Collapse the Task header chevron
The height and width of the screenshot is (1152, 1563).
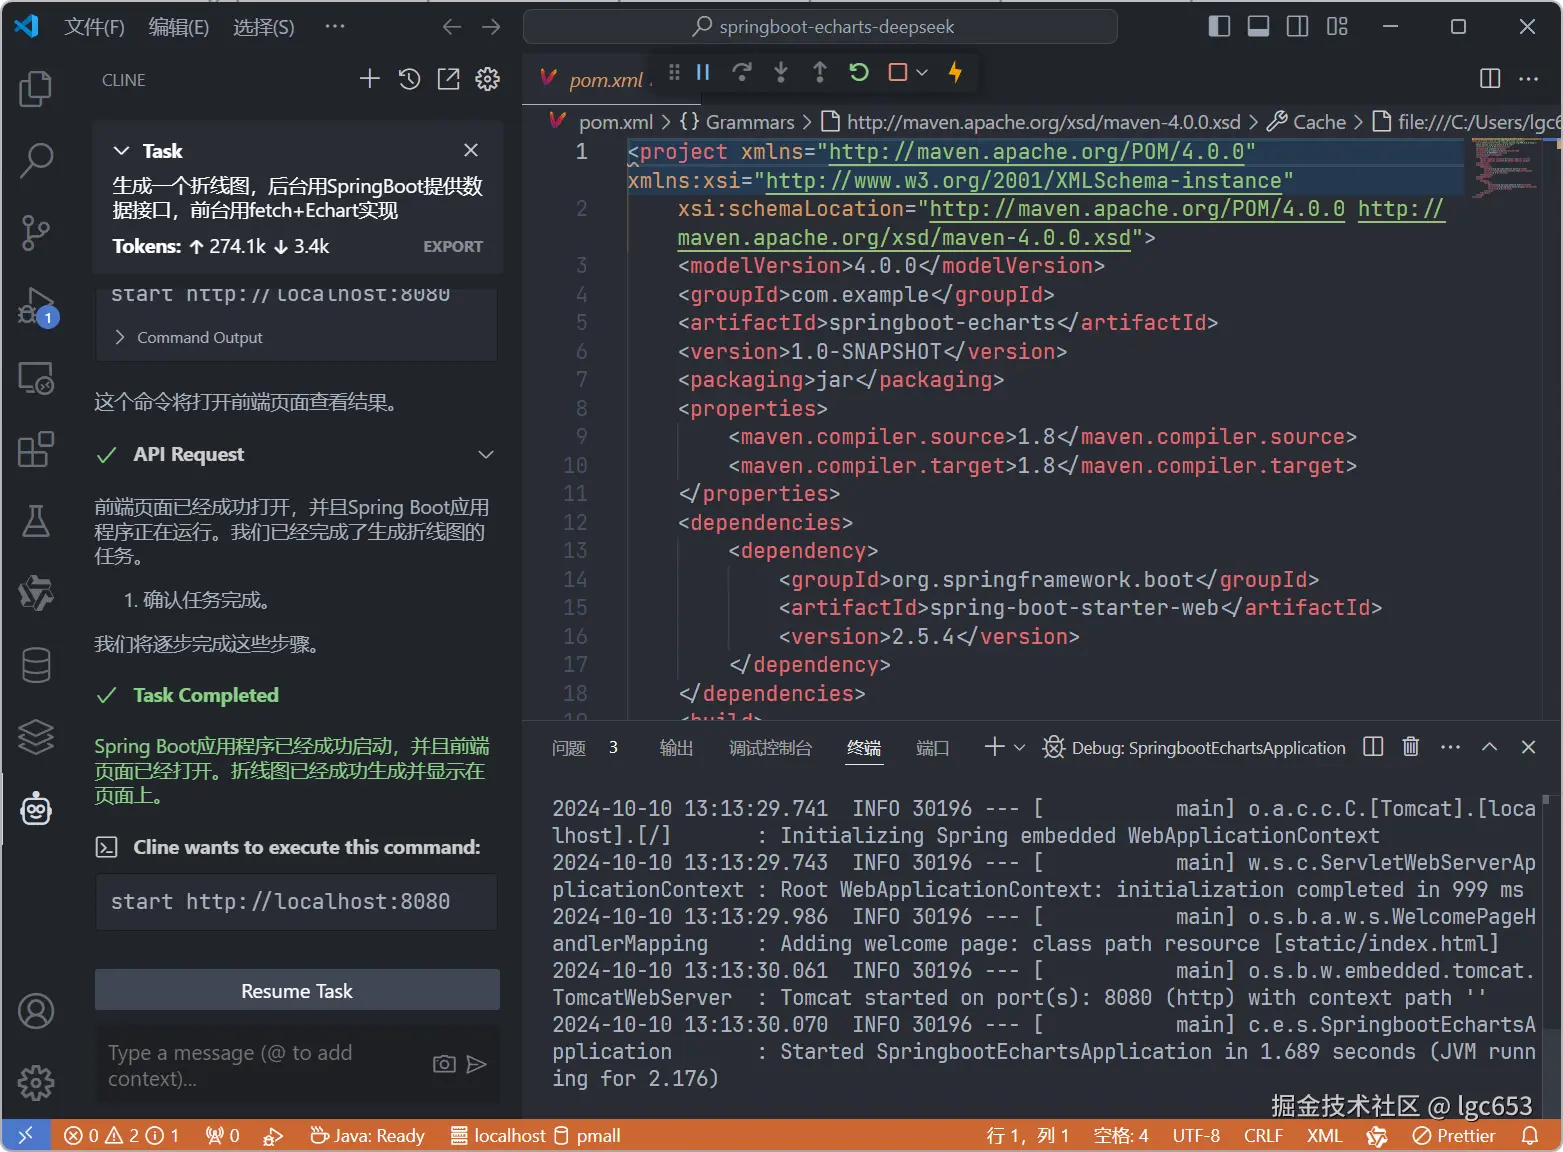122,150
